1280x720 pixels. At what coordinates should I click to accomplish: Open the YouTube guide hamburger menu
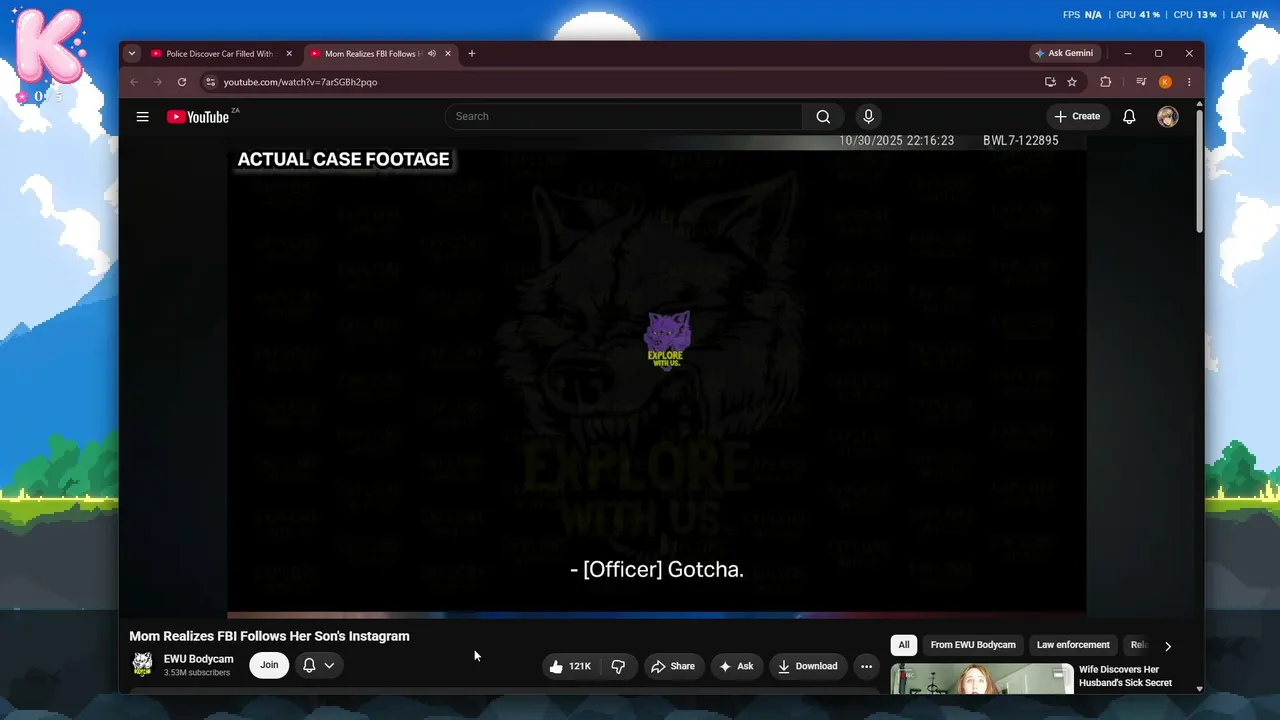[143, 117]
